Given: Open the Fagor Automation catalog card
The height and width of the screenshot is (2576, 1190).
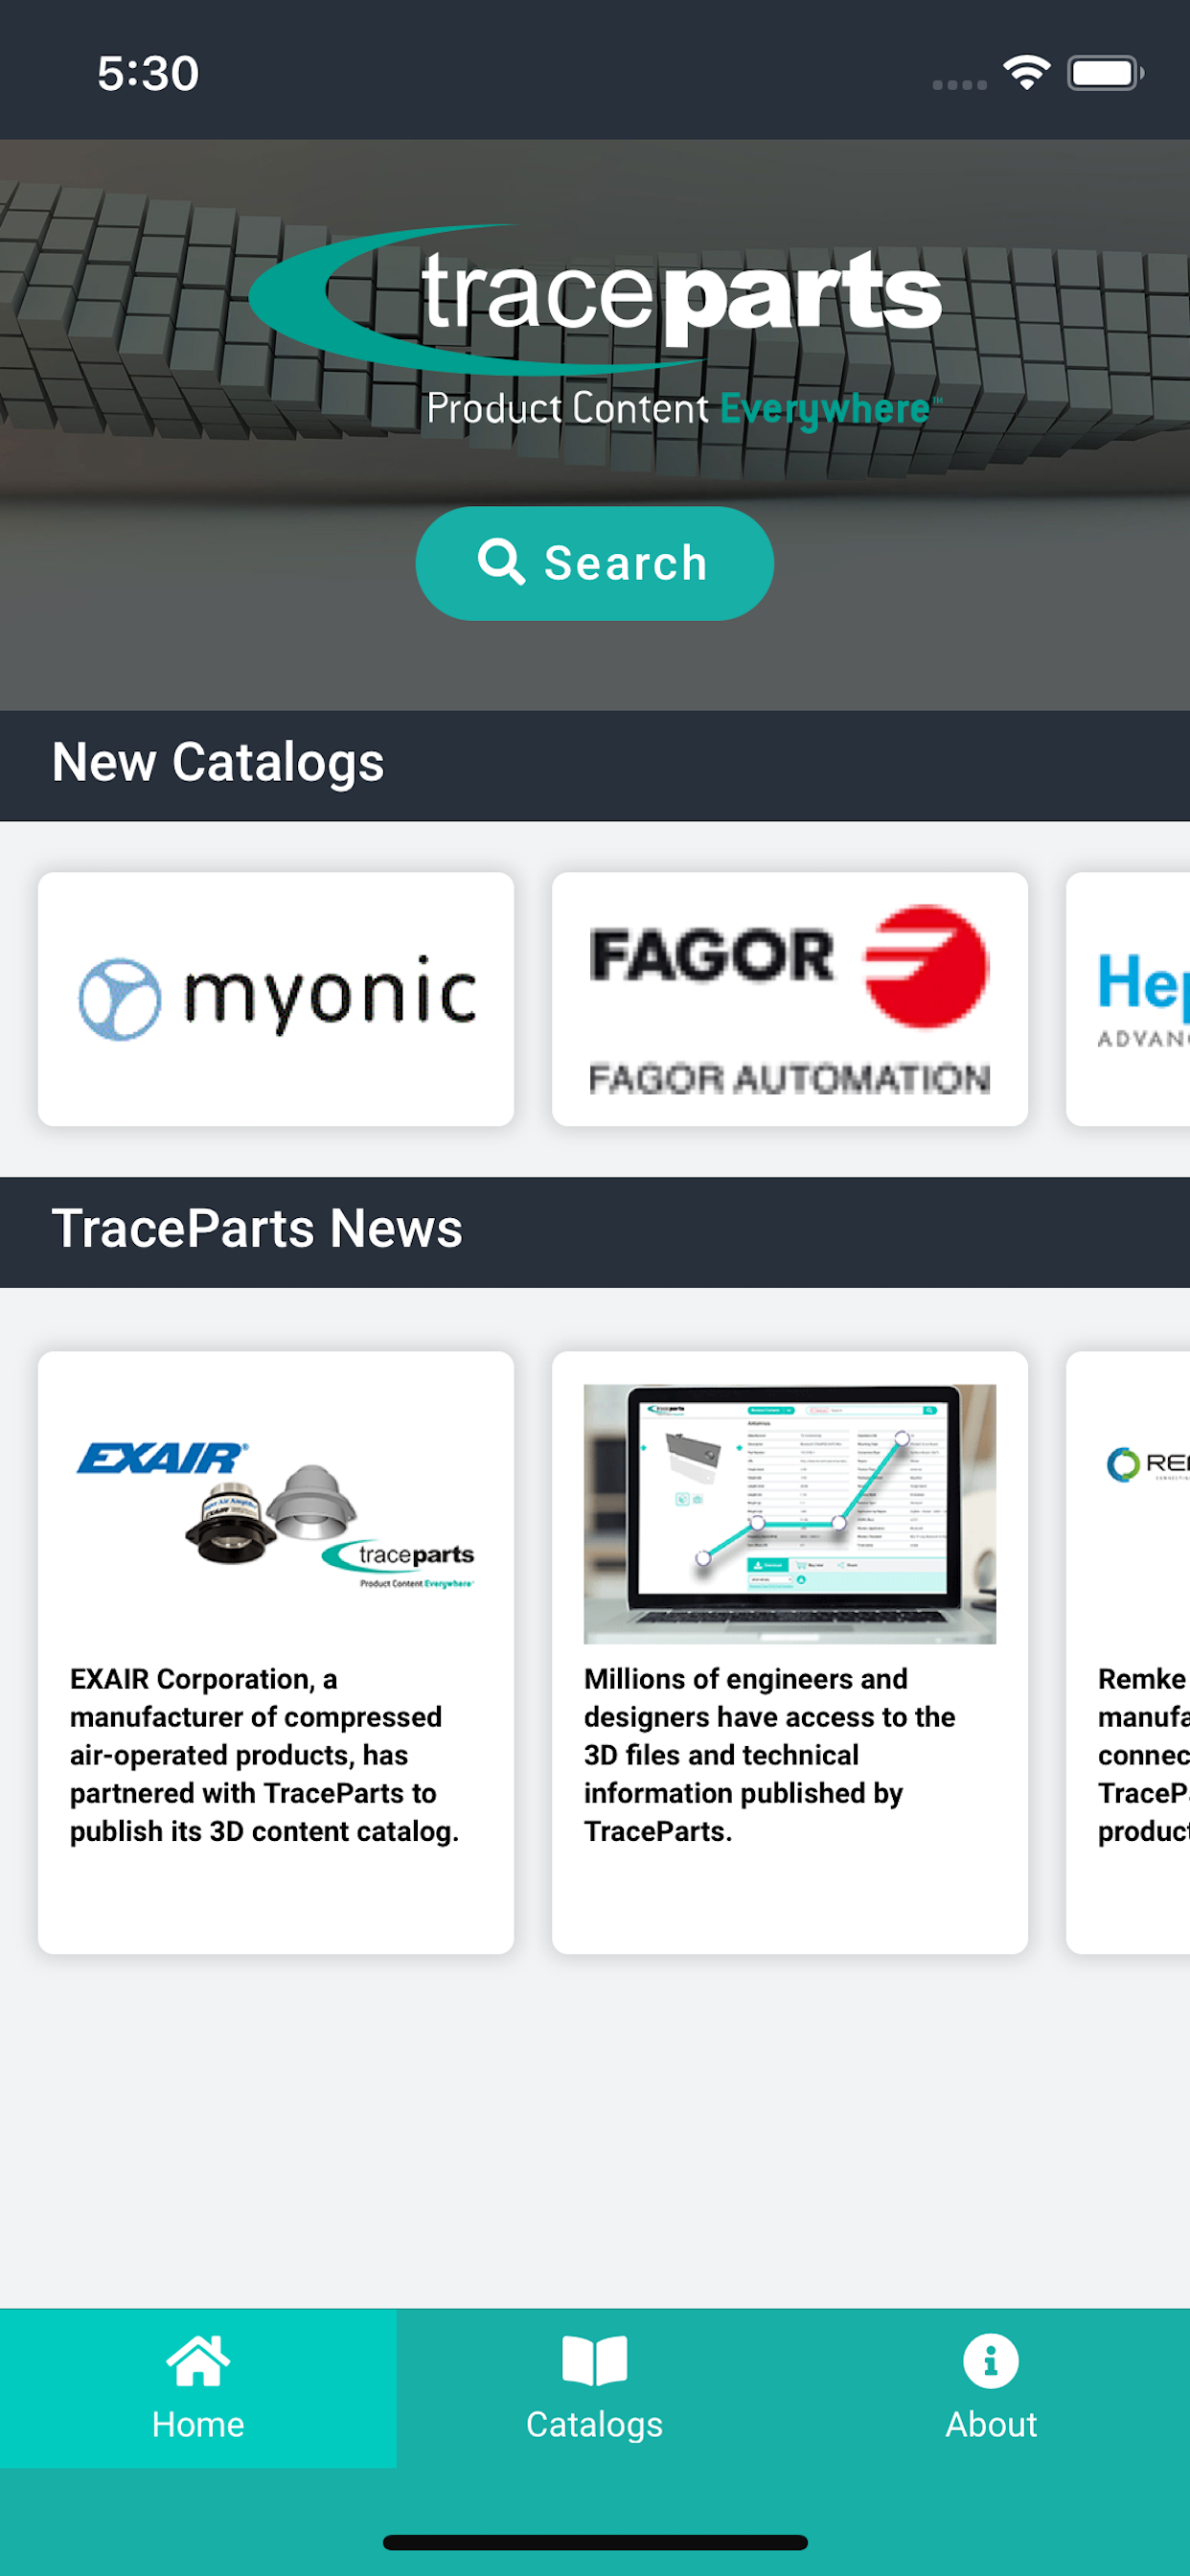Looking at the screenshot, I should coord(790,999).
